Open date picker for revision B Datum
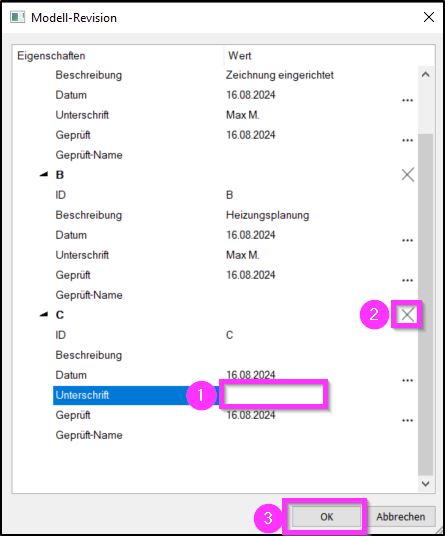Screen dimensions: 445x536 click(407, 240)
